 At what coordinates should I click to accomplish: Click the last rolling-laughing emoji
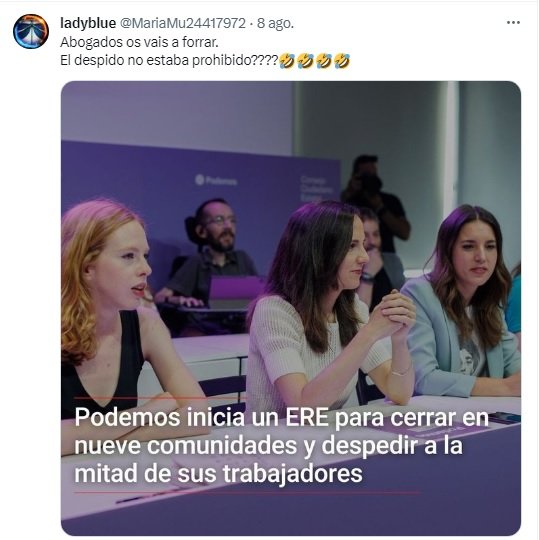(342, 61)
